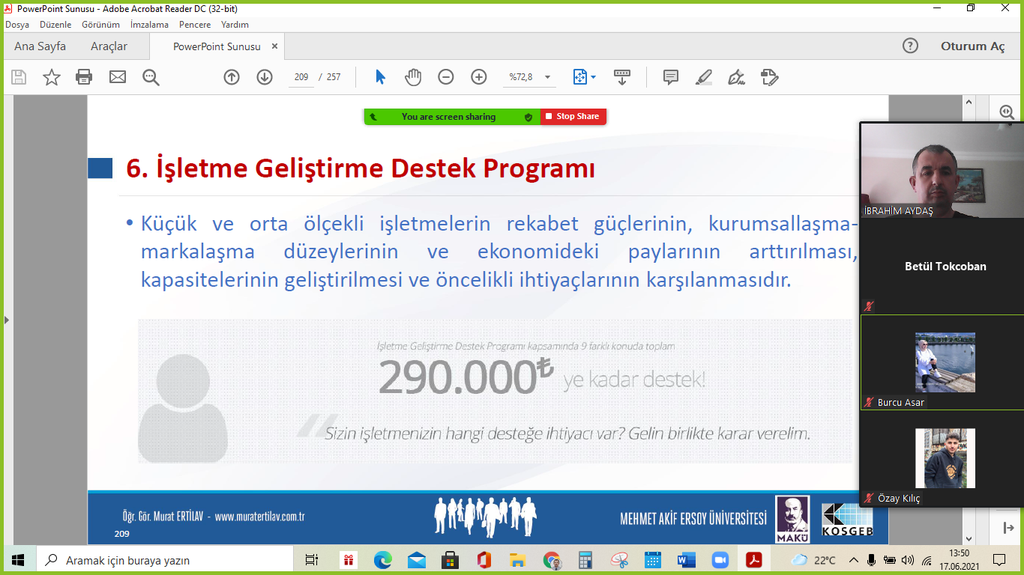The height and width of the screenshot is (575, 1024).
Task: Open the help question mark icon
Action: click(910, 46)
